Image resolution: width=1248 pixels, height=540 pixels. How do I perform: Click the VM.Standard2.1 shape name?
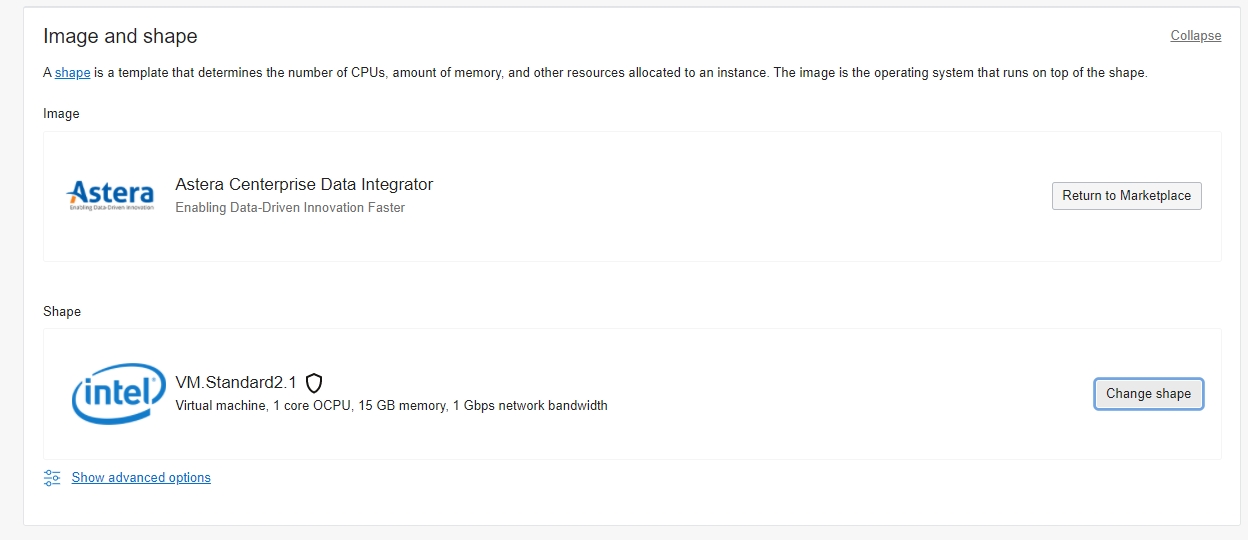tap(236, 382)
